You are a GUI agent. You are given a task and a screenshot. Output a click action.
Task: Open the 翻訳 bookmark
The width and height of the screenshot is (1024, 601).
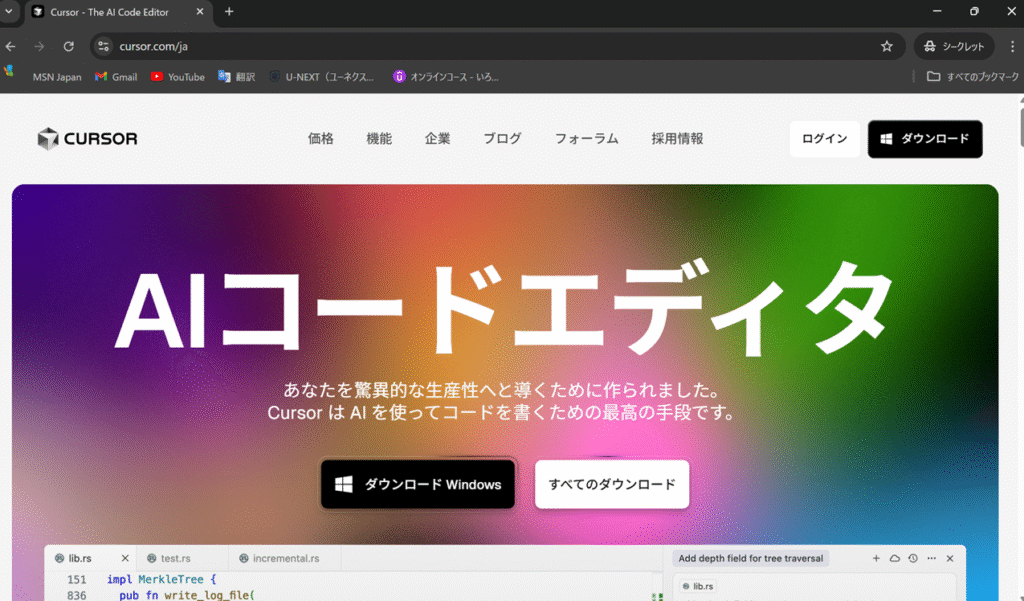coord(236,77)
